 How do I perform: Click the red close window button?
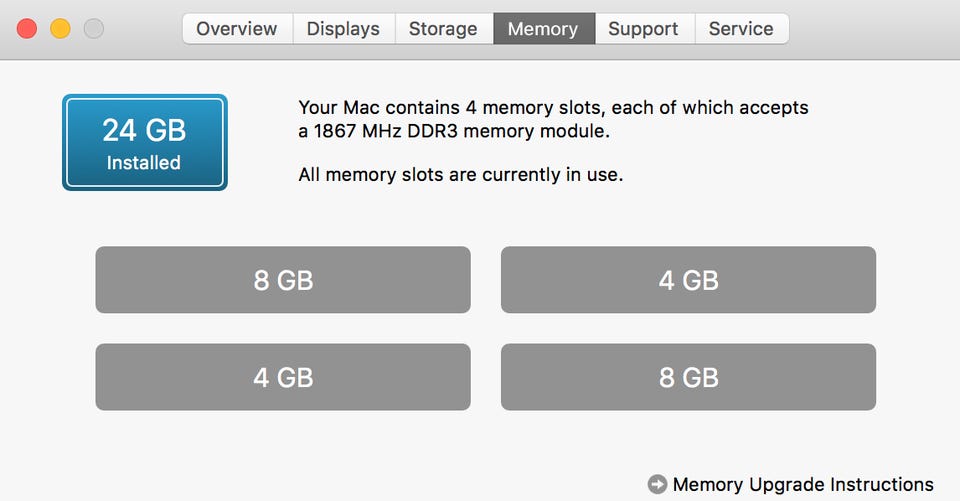point(27,29)
